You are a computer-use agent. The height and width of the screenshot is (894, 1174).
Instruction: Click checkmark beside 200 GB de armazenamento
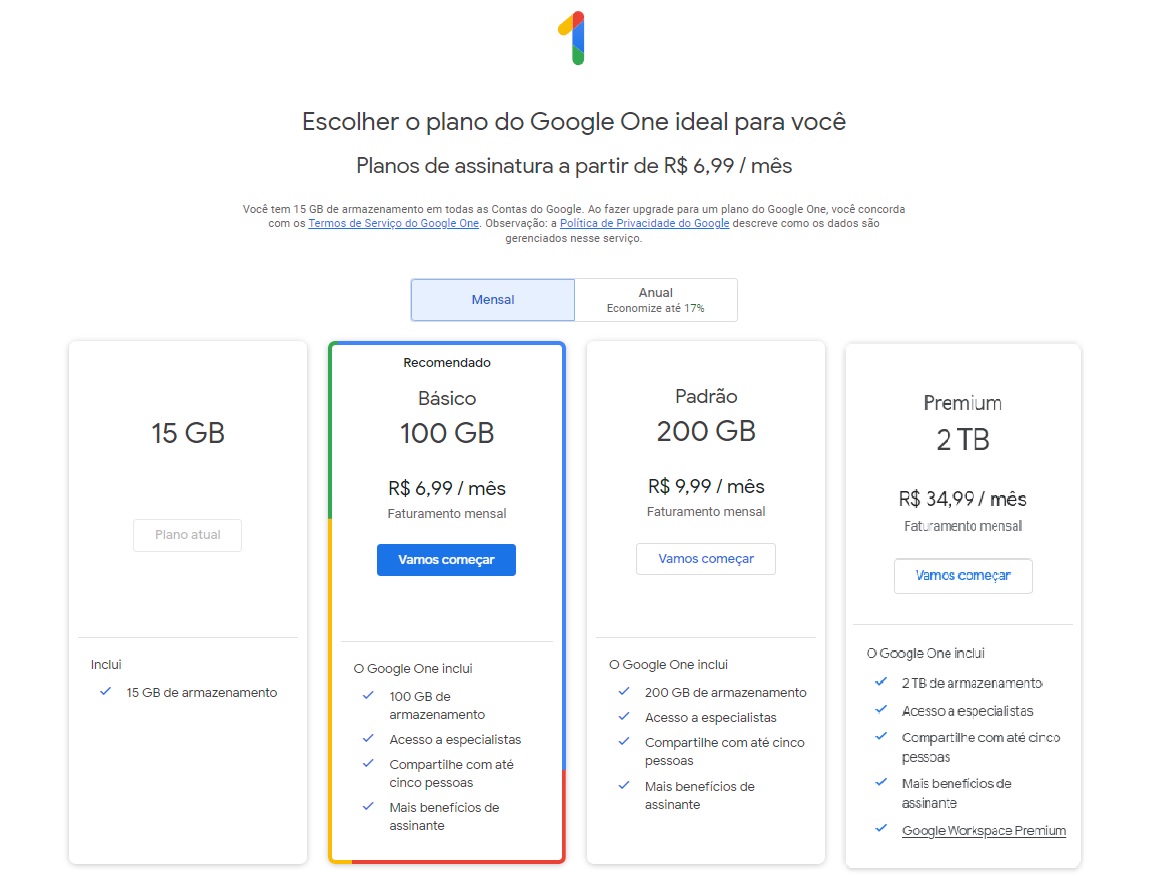(624, 691)
